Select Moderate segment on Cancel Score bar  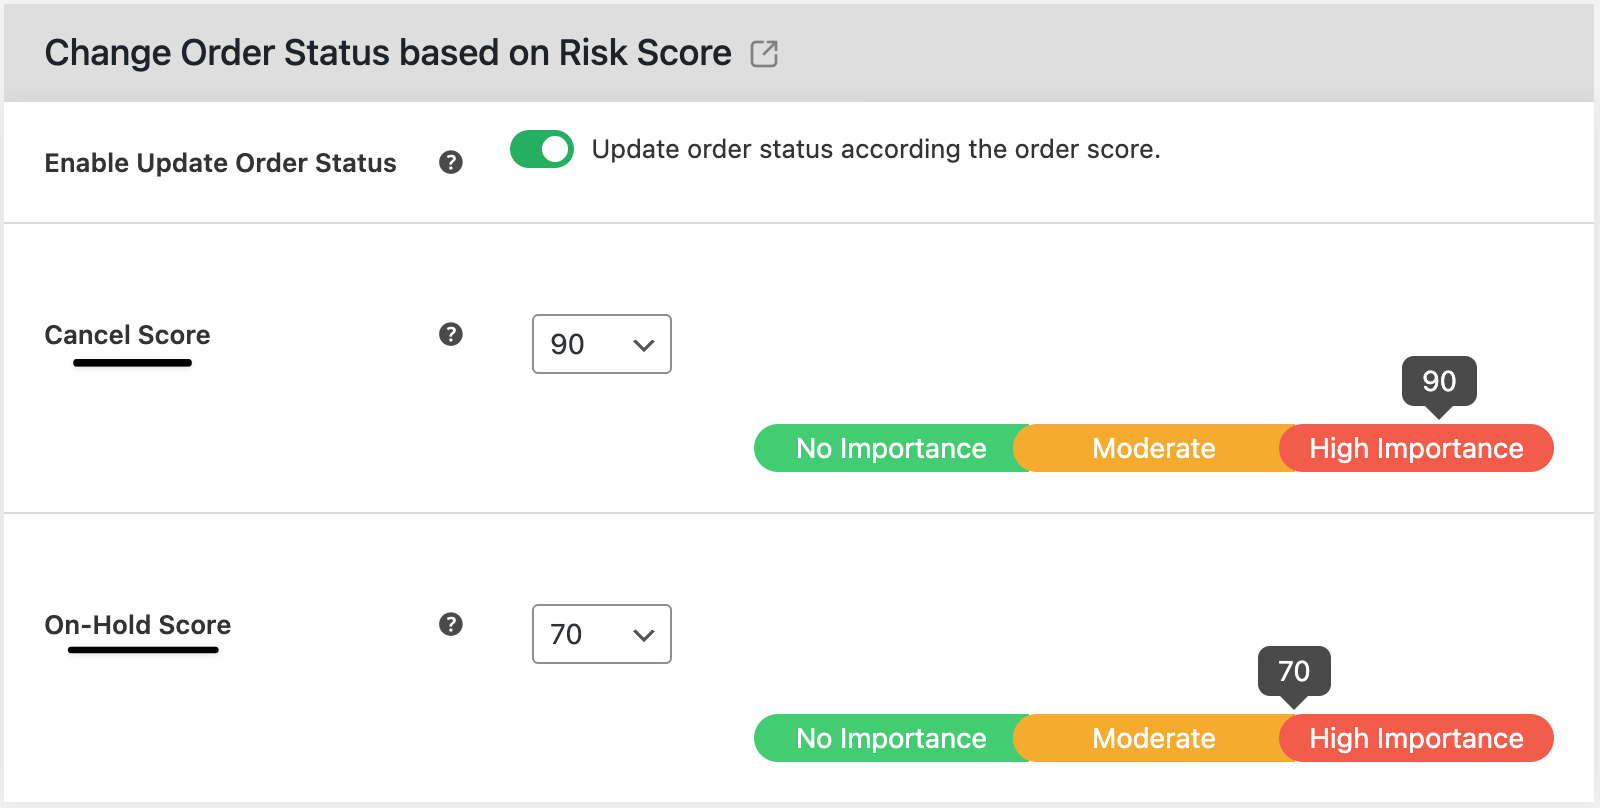(1154, 448)
